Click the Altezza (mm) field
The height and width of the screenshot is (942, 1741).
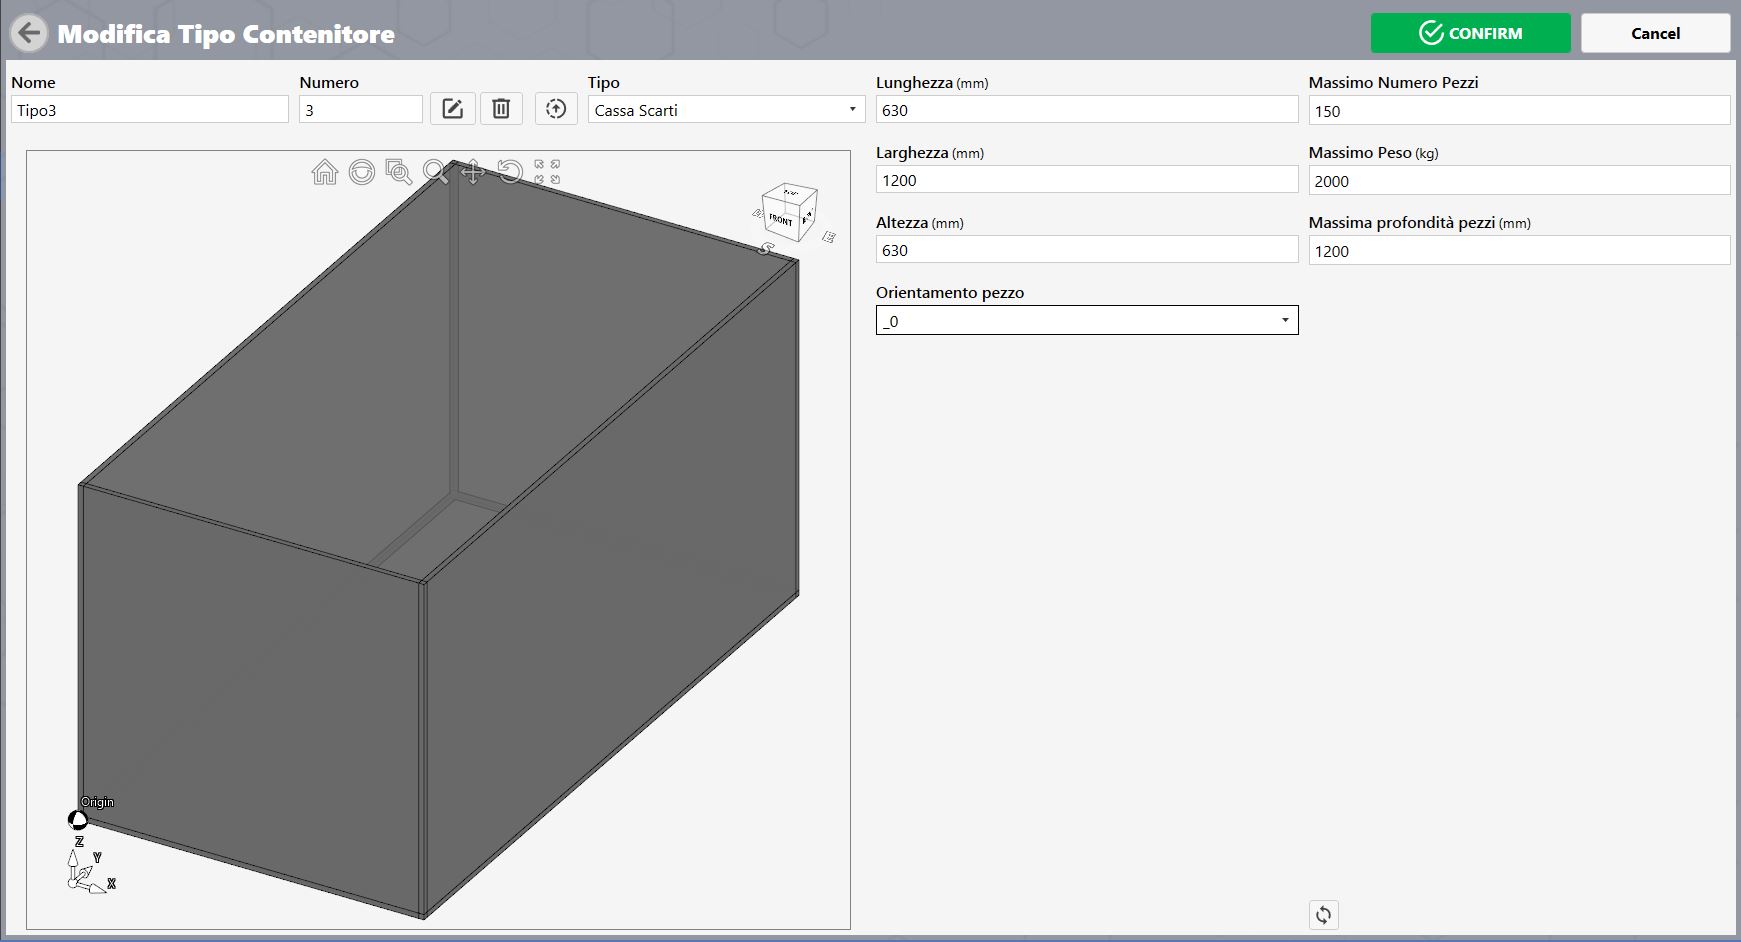coord(1087,250)
